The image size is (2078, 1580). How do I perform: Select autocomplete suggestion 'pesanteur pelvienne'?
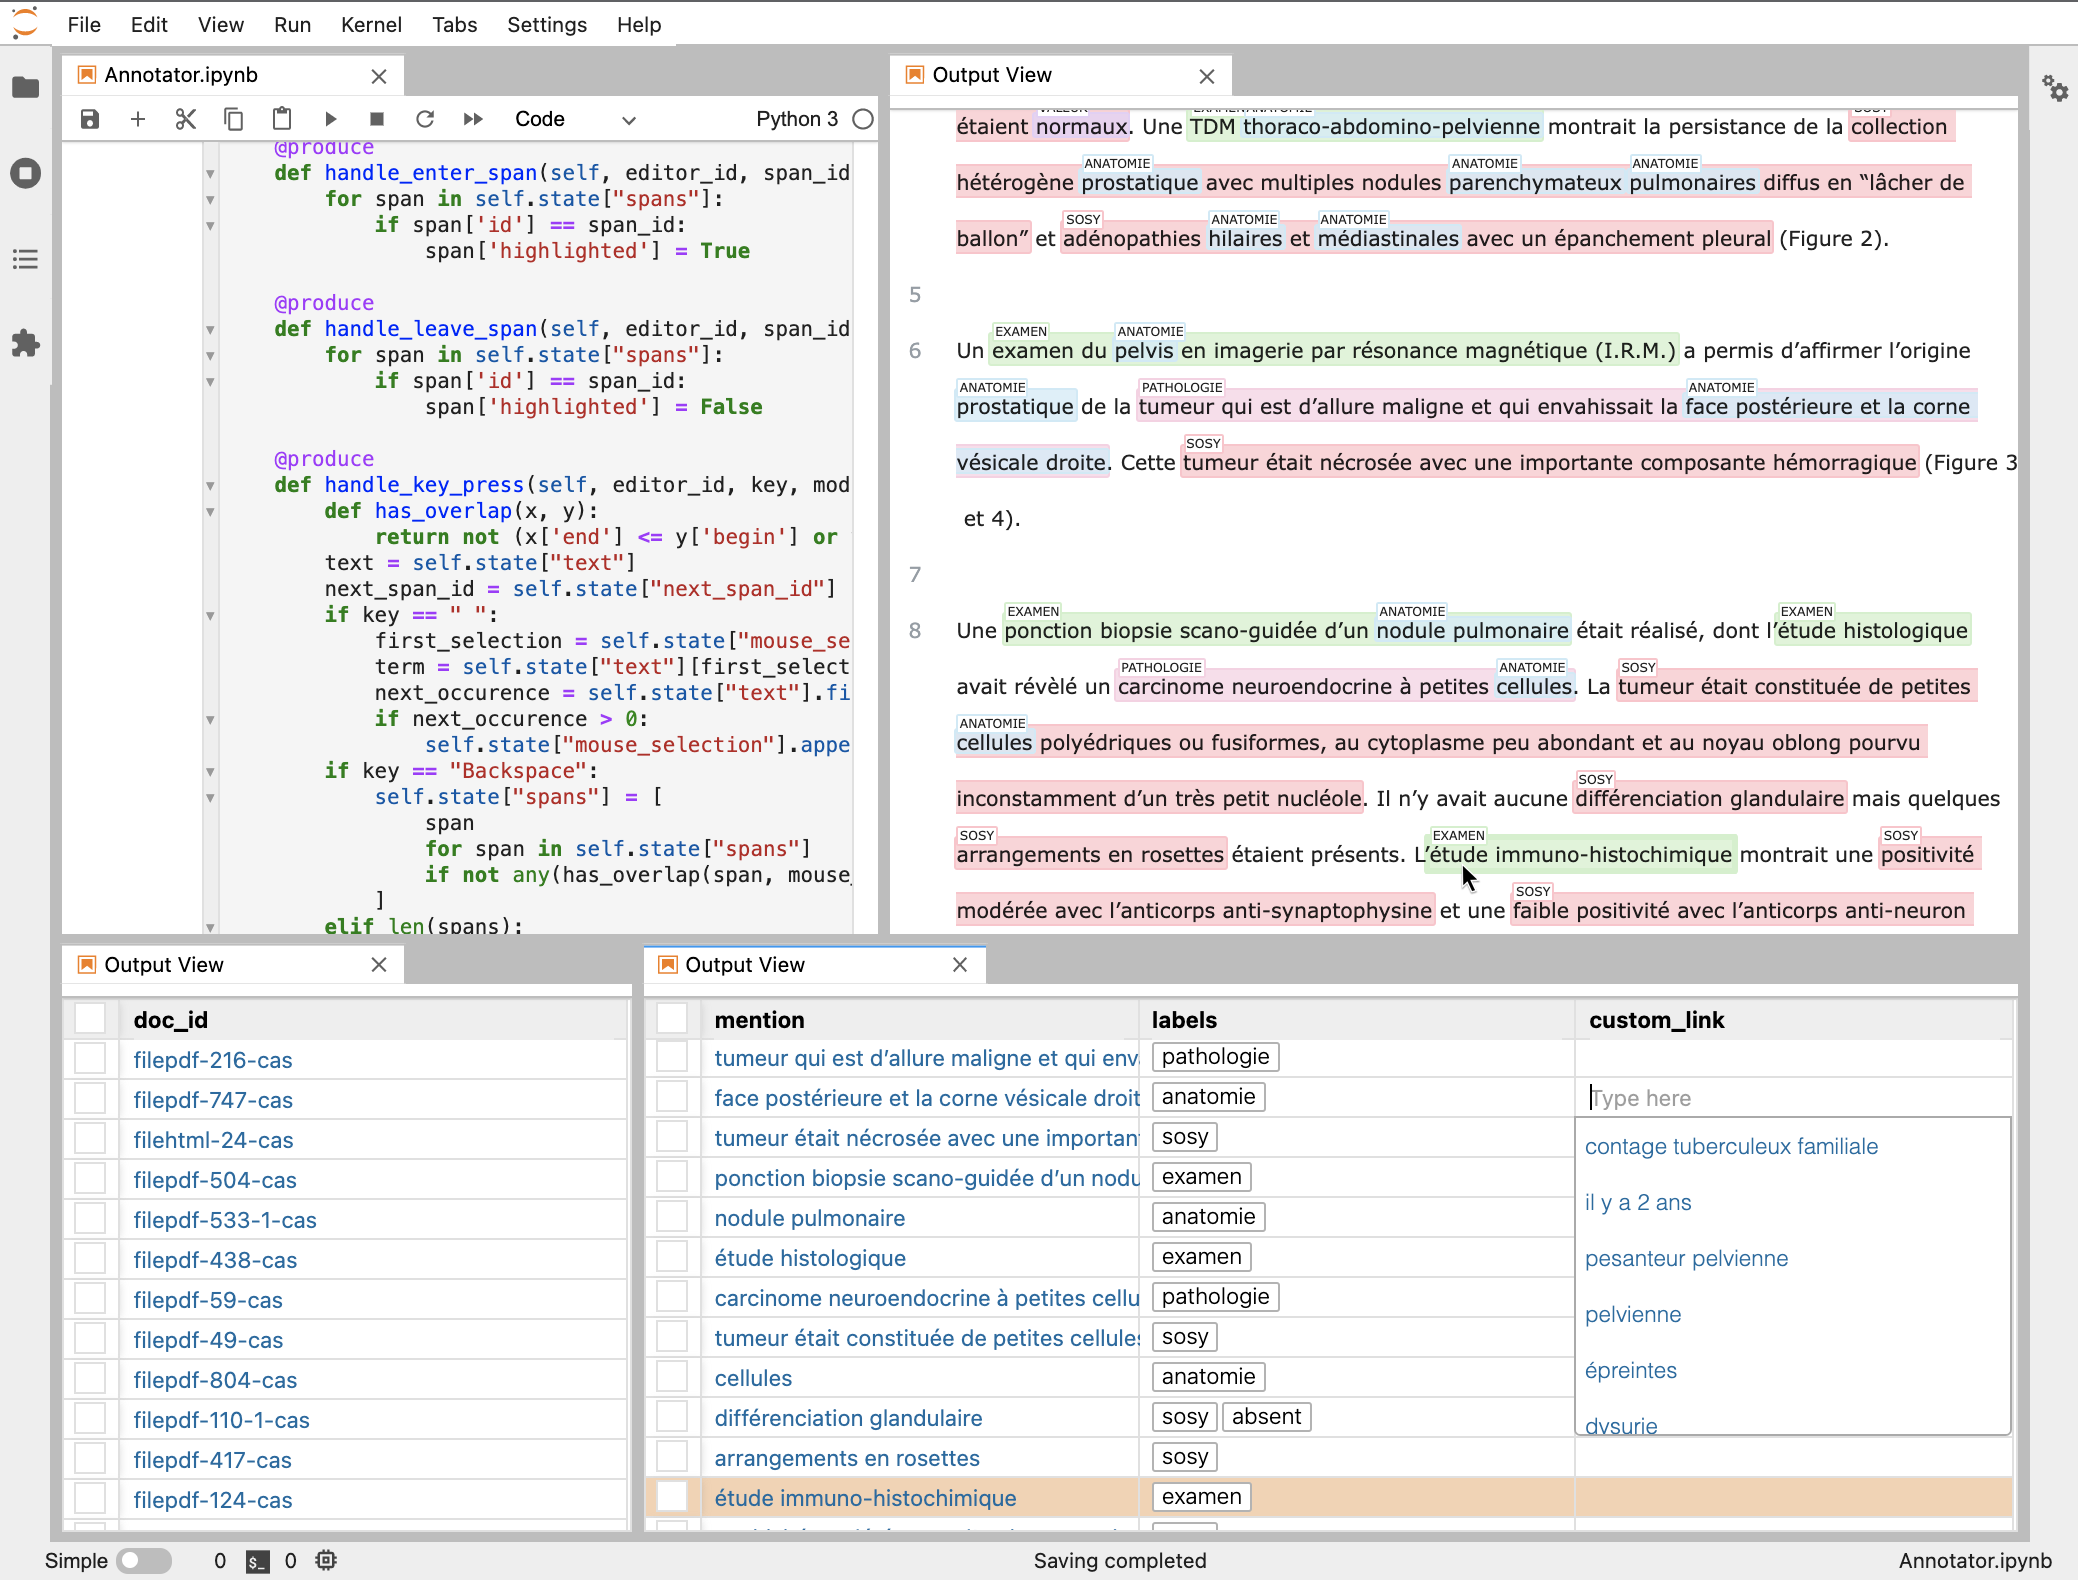1686,1258
